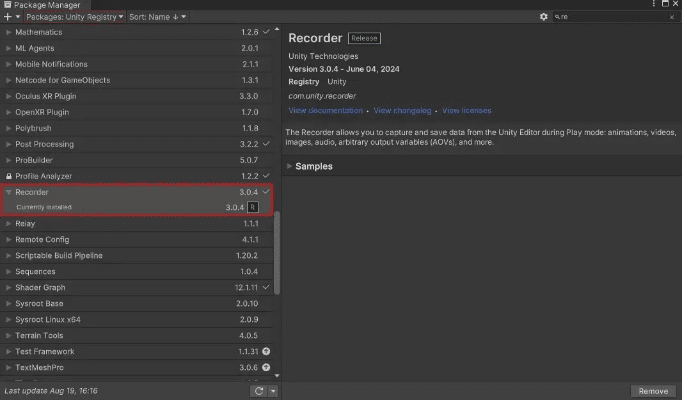Viewport: 682px width, 400px height.
Task: Click into the package search field
Action: pyautogui.click(x=610, y=17)
